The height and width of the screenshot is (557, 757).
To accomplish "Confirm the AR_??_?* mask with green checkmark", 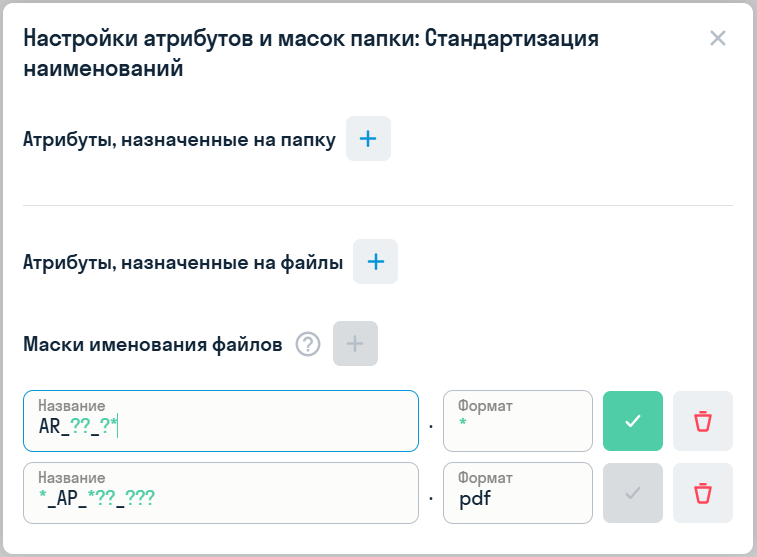I will point(632,421).
